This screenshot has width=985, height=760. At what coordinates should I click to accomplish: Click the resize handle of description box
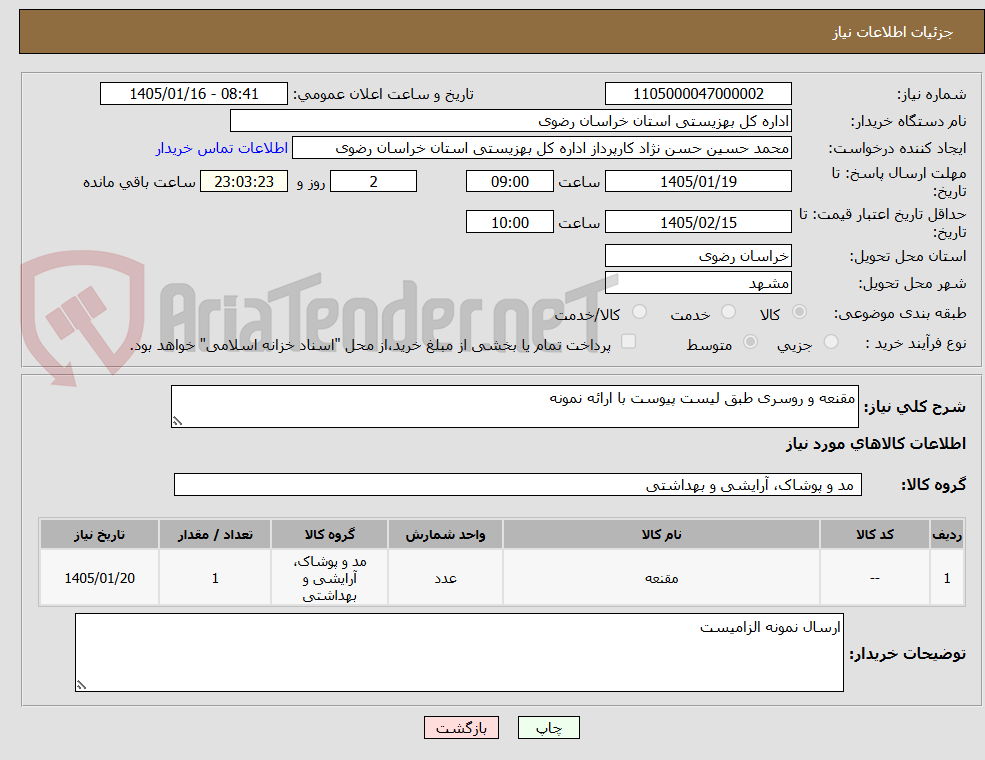[177, 421]
